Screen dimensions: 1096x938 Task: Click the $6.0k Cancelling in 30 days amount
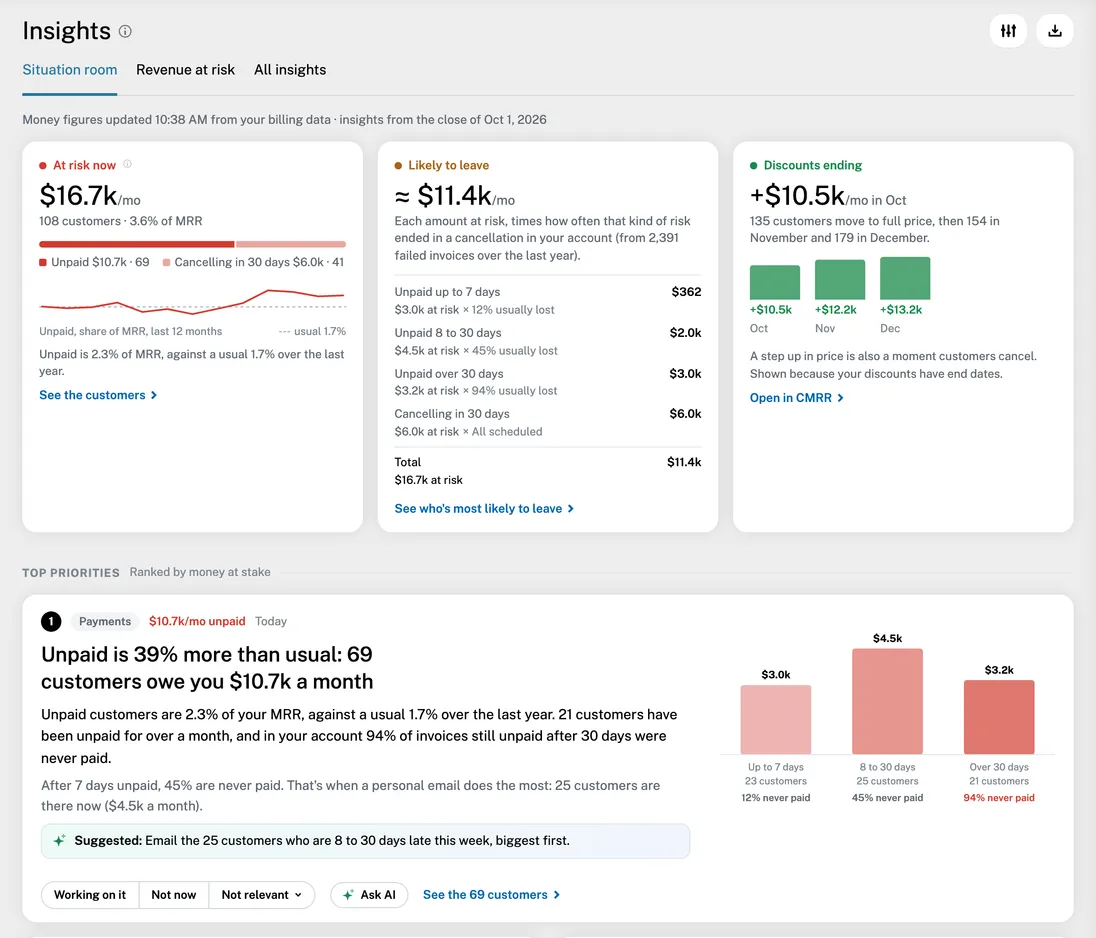685,414
